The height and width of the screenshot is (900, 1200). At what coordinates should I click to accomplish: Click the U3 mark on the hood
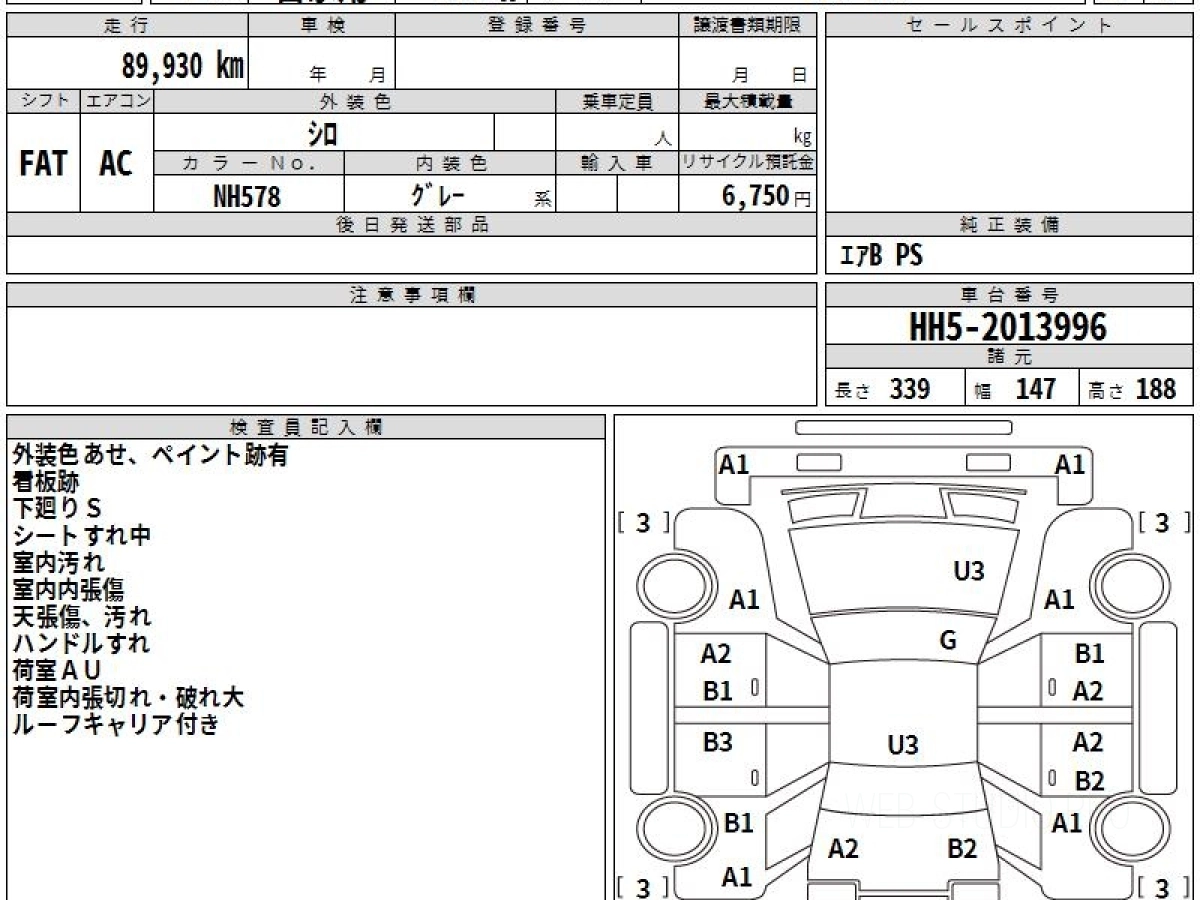point(968,571)
